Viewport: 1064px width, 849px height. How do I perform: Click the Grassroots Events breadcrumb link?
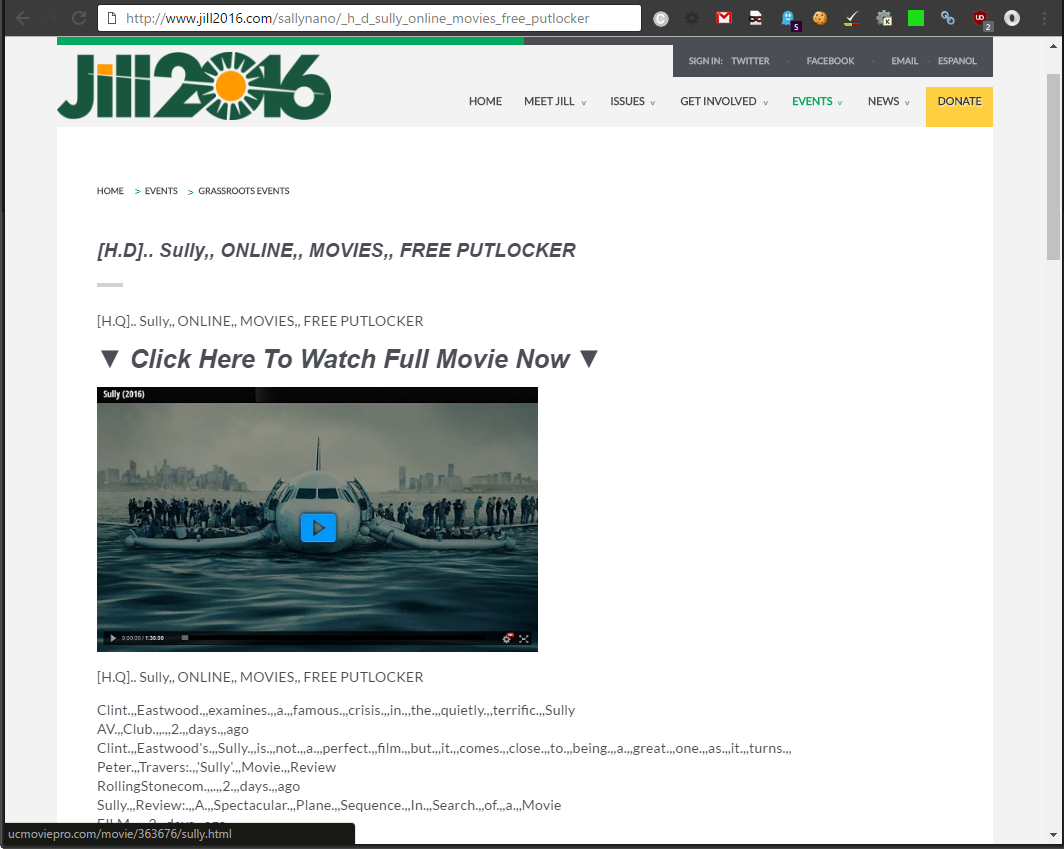(x=244, y=191)
